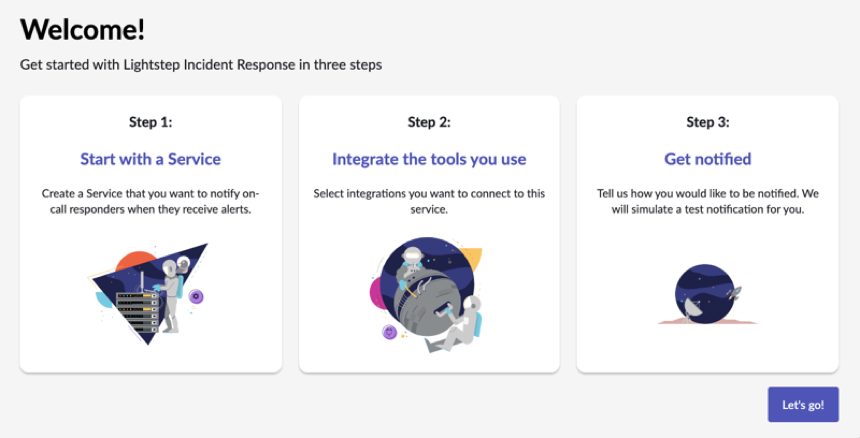Viewport: 860px width, 438px height.
Task: Click the Welcome! page title
Action: point(82,29)
